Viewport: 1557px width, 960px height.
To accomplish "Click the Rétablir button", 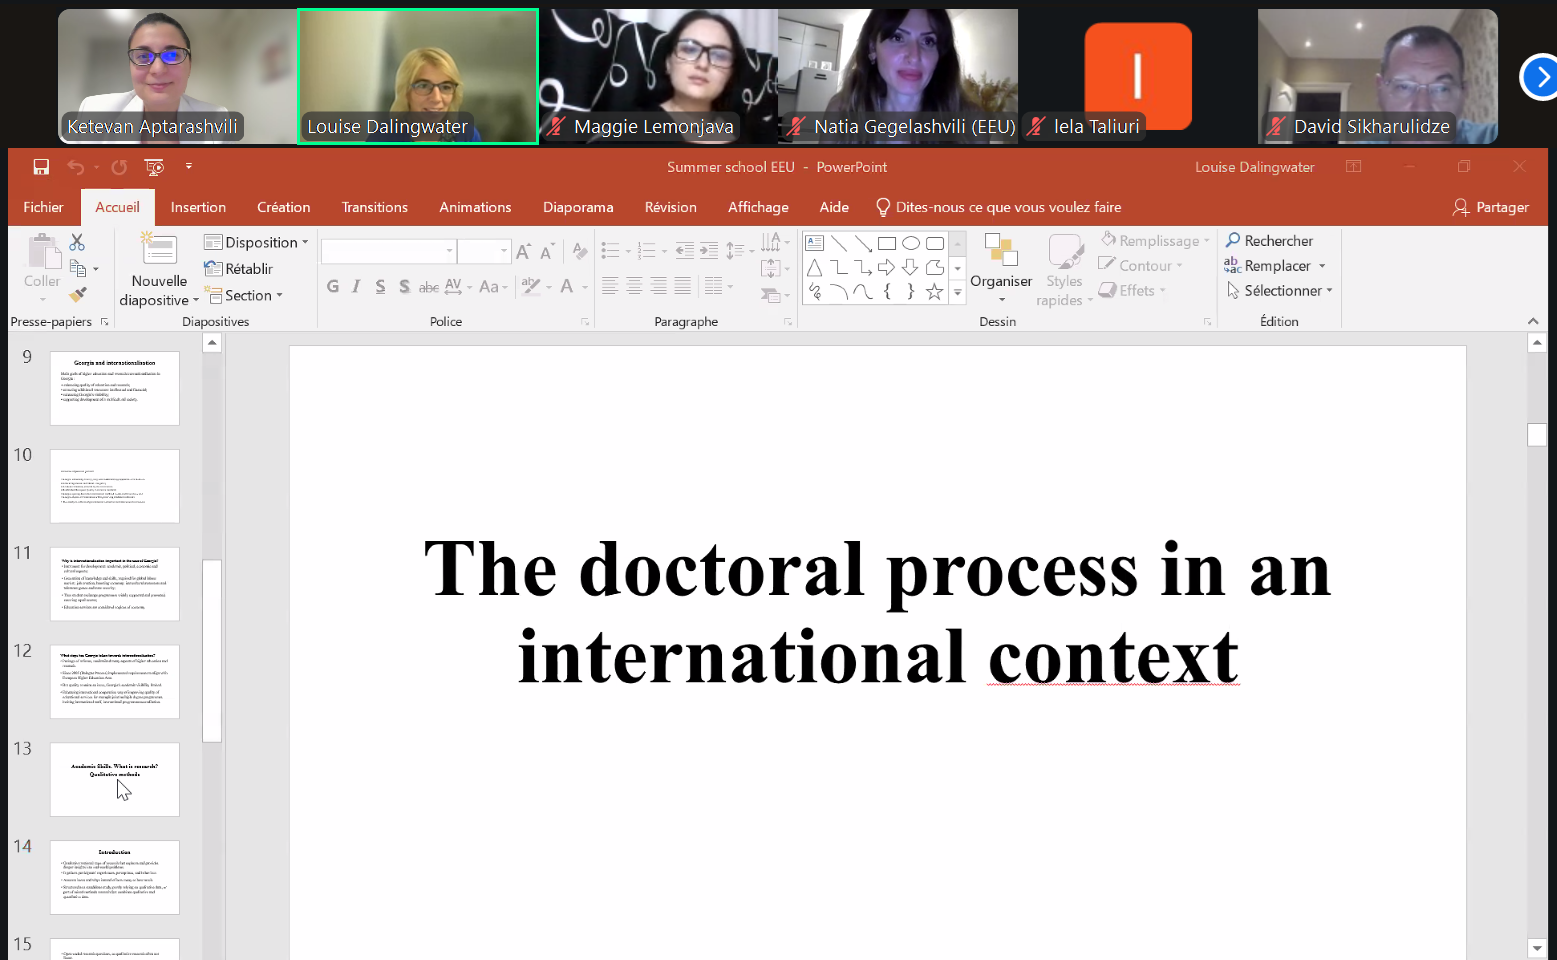I will click(x=239, y=269).
